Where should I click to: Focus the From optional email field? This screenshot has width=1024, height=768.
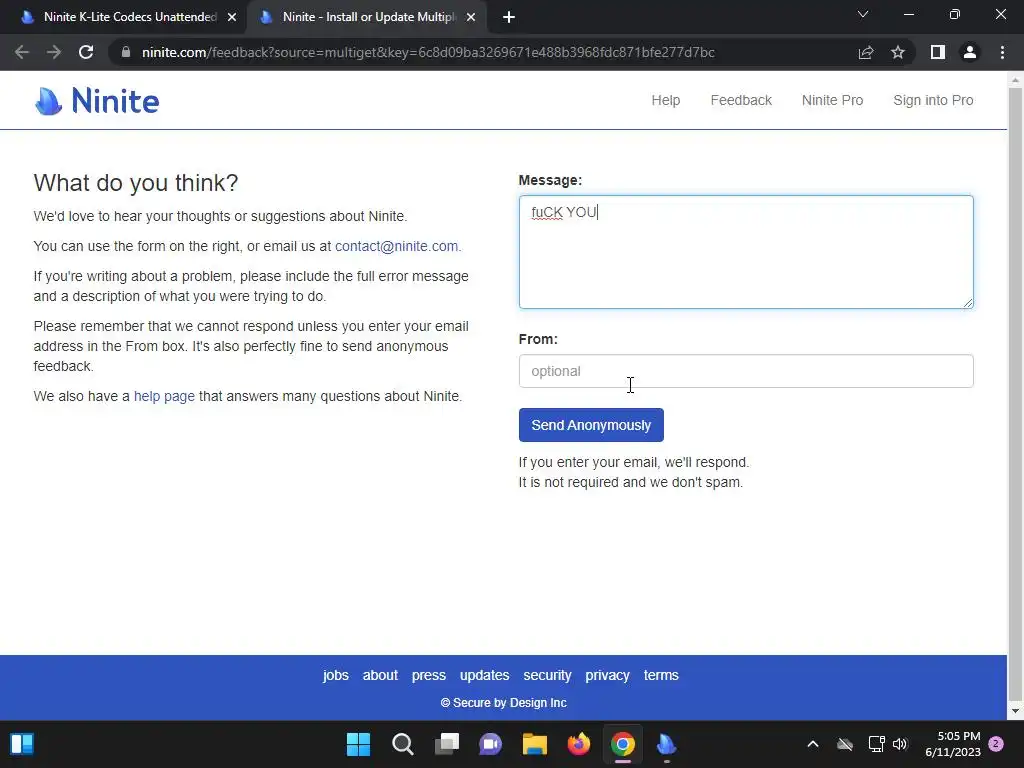pos(746,371)
